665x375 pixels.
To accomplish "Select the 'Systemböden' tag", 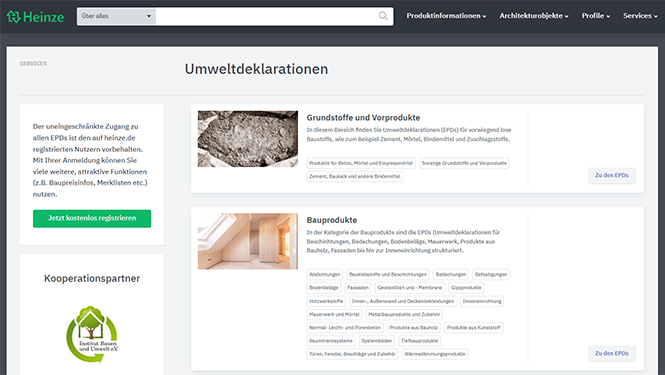I will 377,341.
